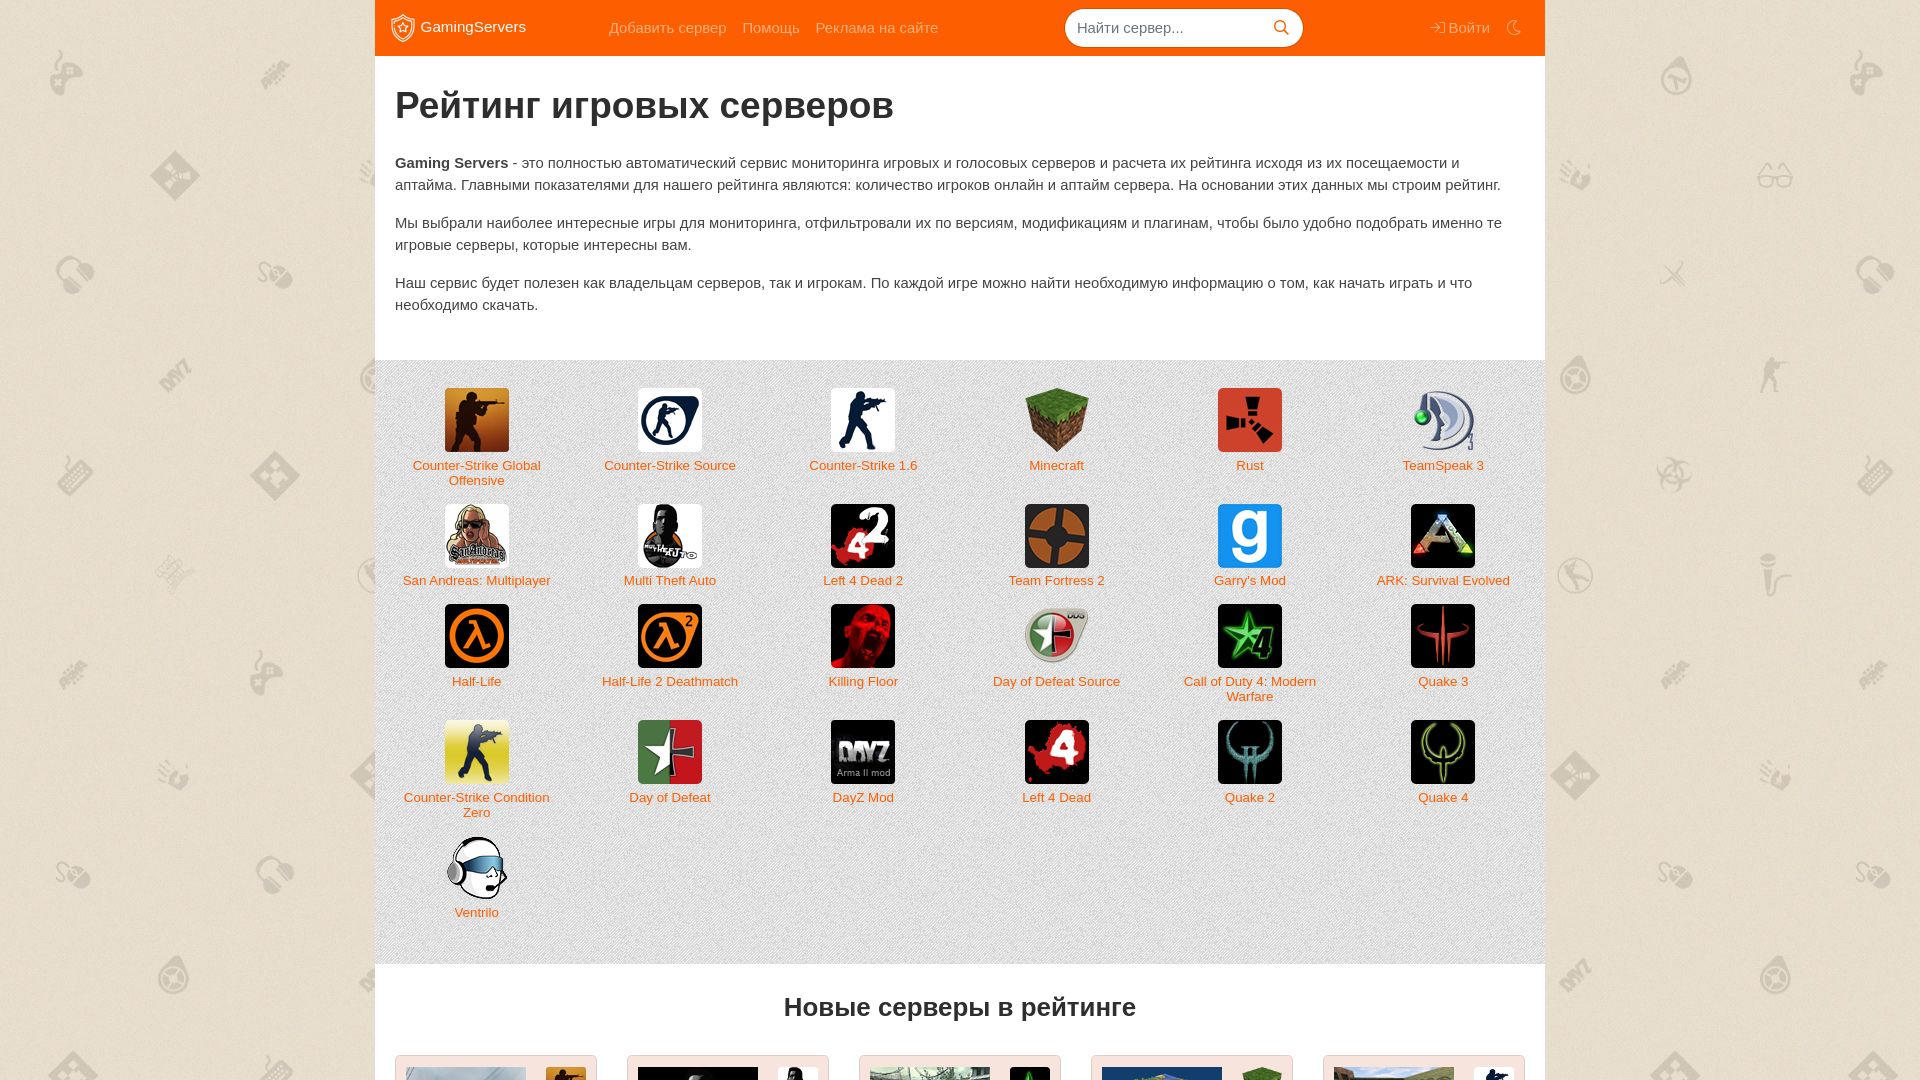Screen dimensions: 1920x1080
Task: Select the Call of Duty 4 icon
Action: [x=1250, y=636]
